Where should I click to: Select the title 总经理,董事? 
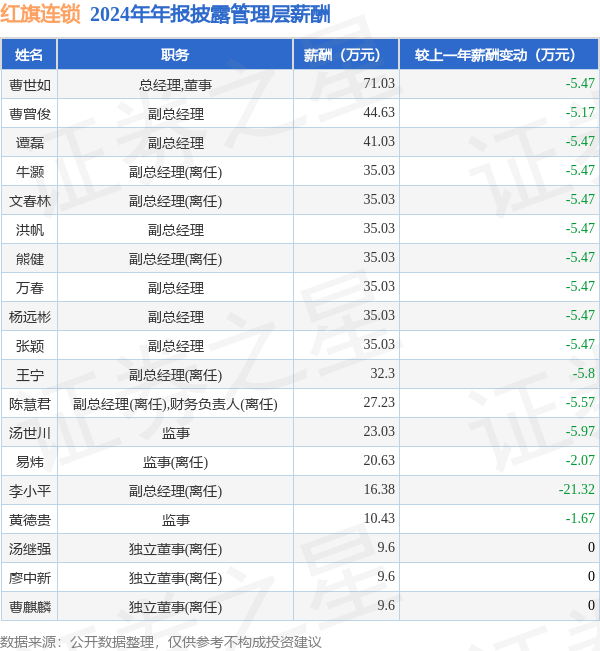[x=175, y=85]
